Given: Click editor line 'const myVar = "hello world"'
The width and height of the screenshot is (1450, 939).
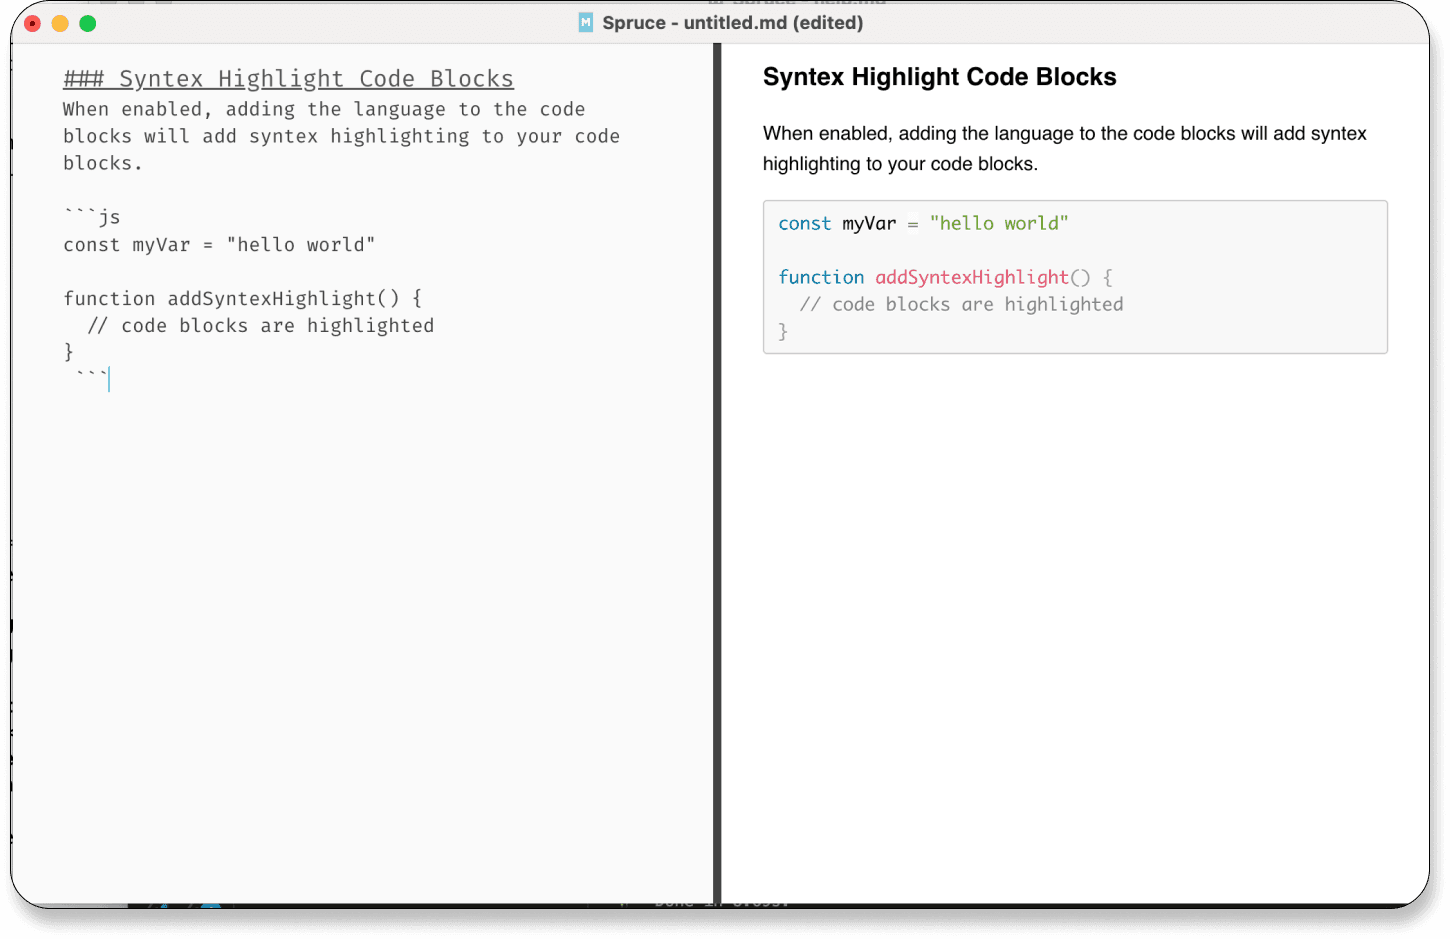Looking at the screenshot, I should click(219, 245).
